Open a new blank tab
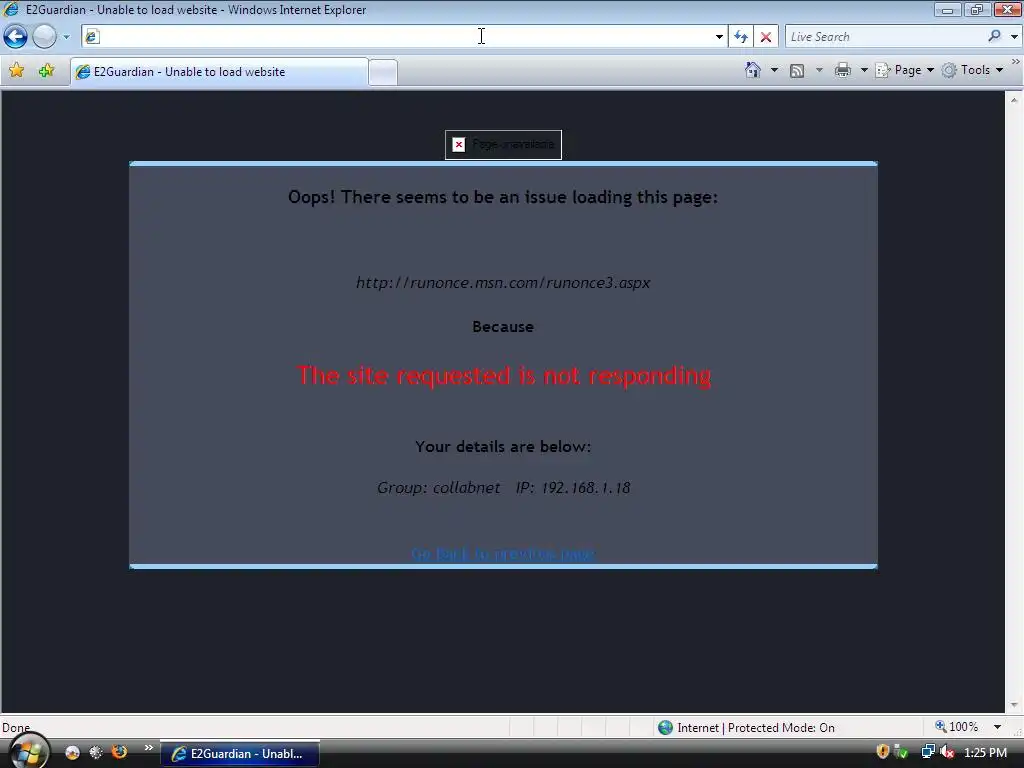This screenshot has height=768, width=1024. tap(383, 72)
